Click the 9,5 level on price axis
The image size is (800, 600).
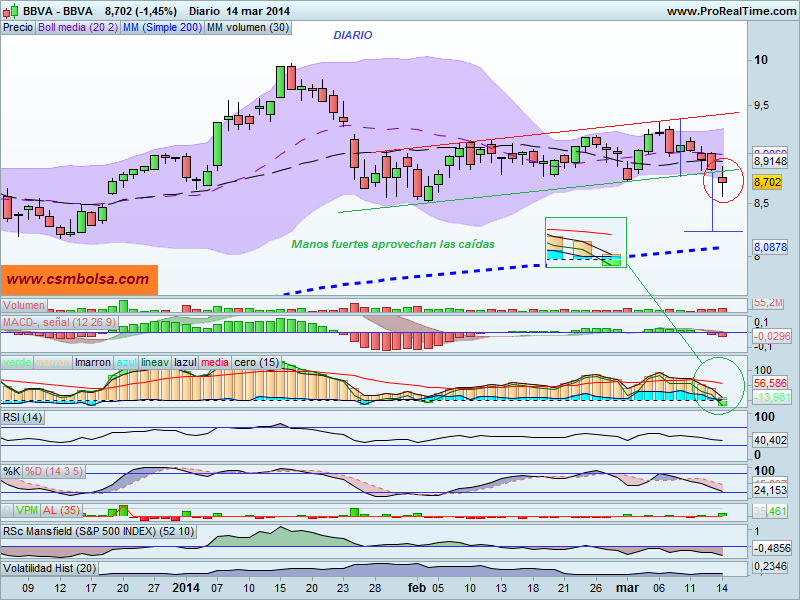(x=762, y=106)
